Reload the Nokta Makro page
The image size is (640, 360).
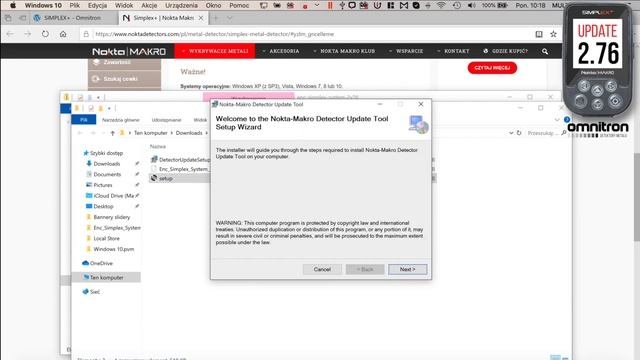coord(45,34)
